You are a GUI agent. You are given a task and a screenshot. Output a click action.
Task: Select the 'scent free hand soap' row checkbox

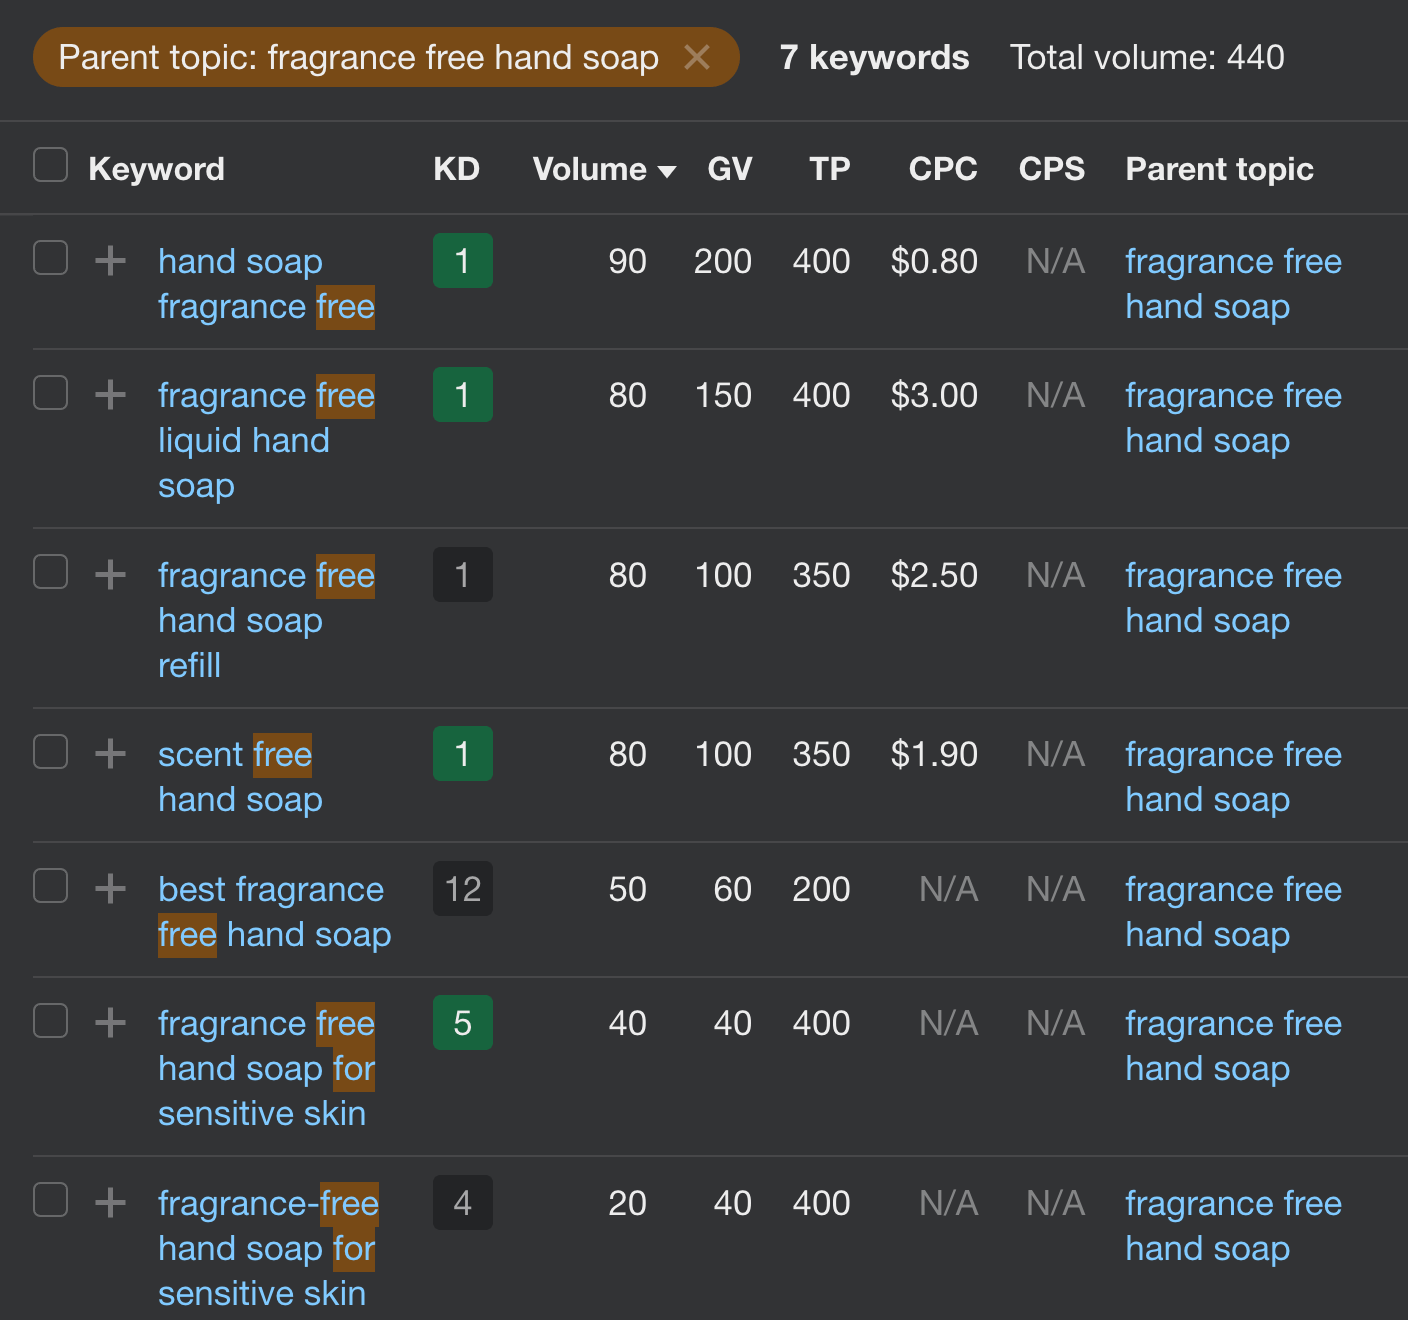[x=50, y=751]
